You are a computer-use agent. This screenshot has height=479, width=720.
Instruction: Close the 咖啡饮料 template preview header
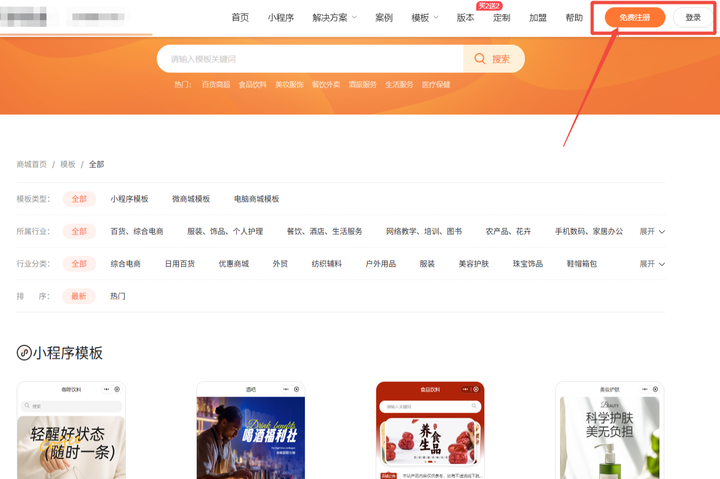tap(117, 389)
